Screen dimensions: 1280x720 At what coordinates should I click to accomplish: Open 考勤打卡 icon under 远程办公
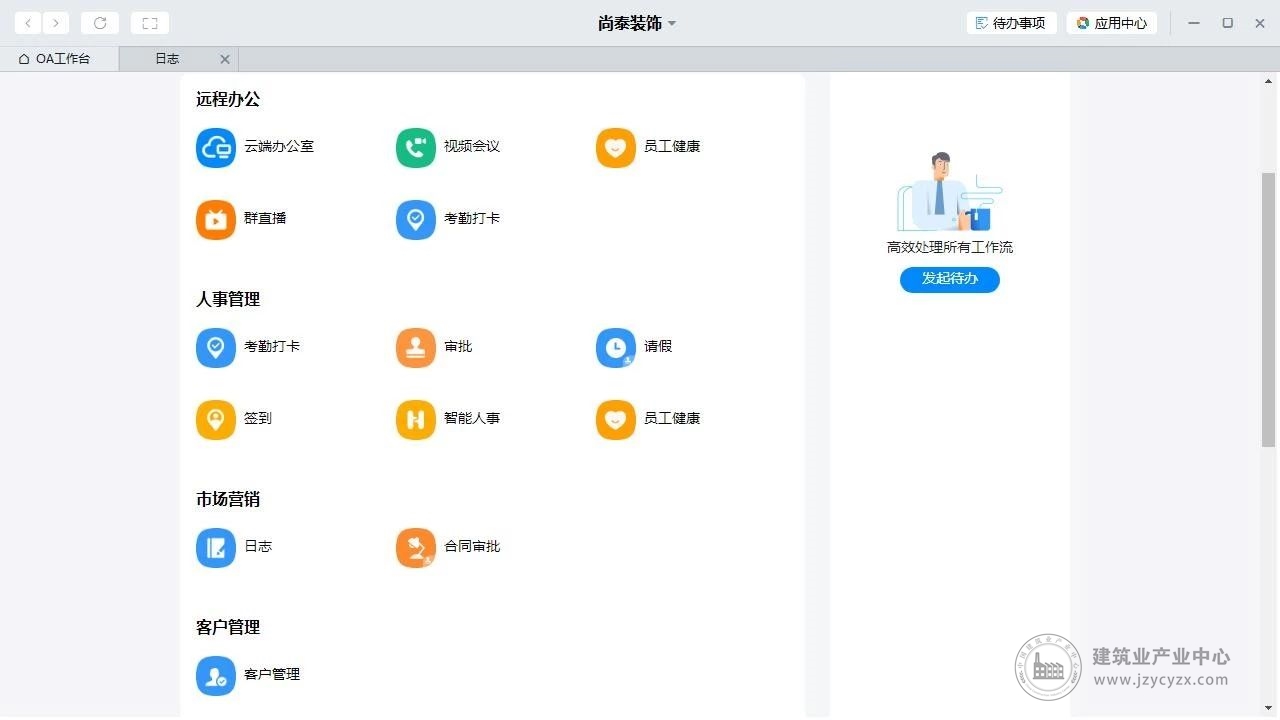pyautogui.click(x=416, y=220)
